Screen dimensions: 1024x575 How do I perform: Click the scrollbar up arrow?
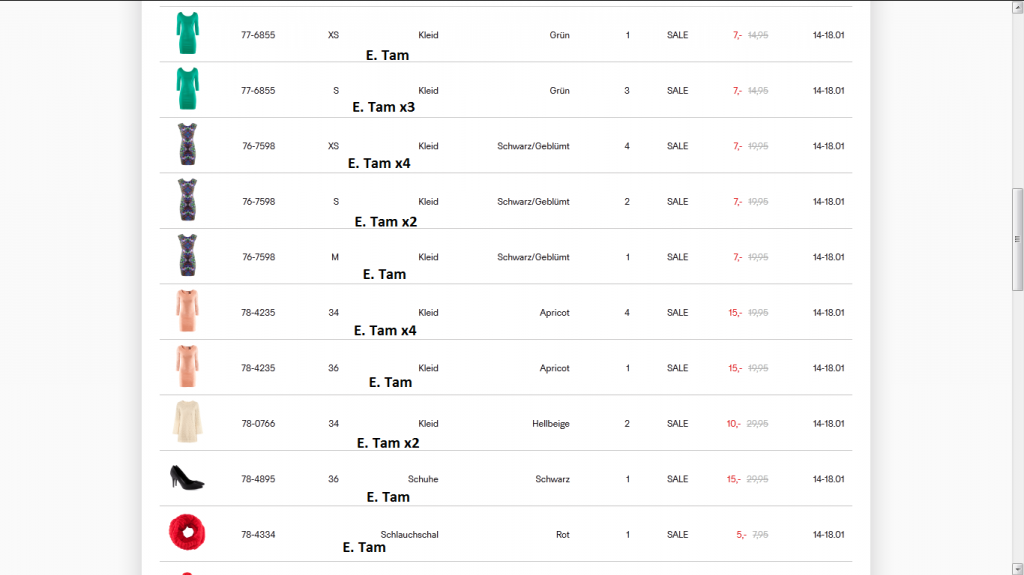1018,6
